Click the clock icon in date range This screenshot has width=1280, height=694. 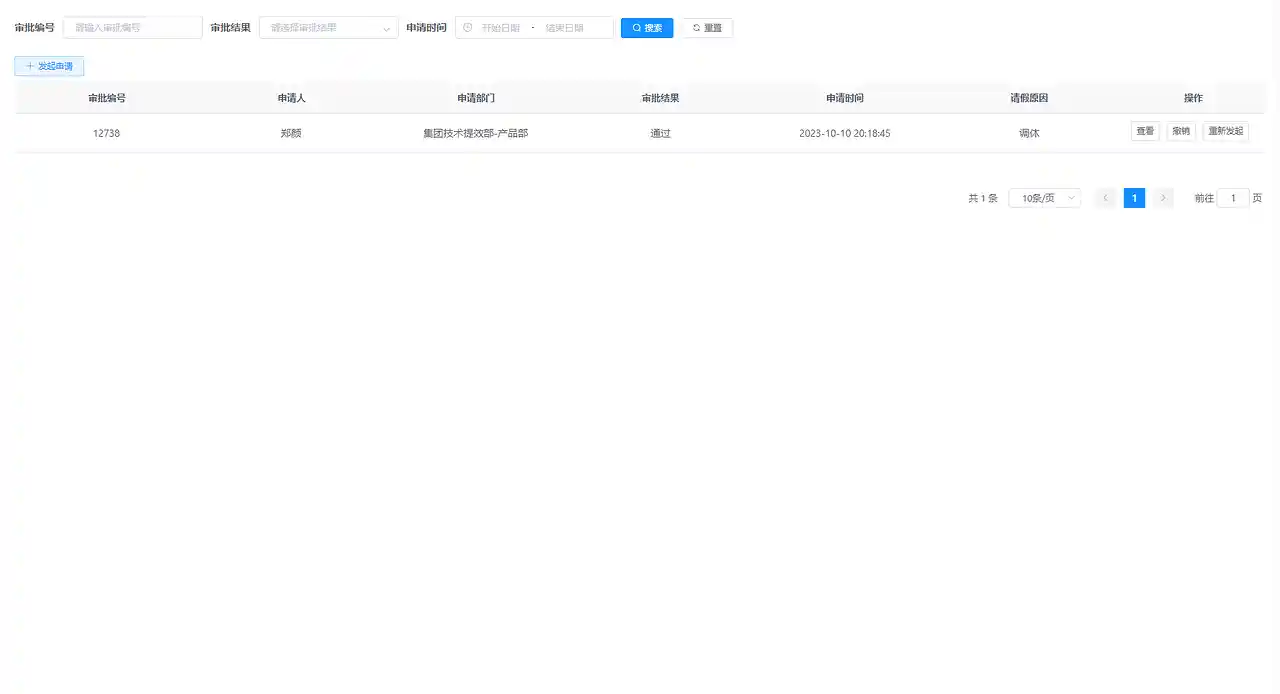tap(467, 28)
